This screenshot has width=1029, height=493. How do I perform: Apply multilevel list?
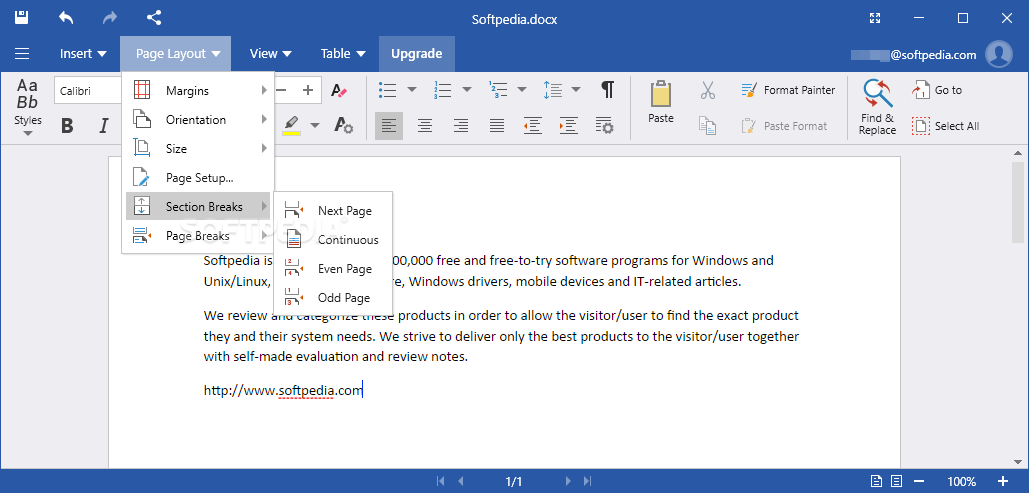[x=498, y=90]
